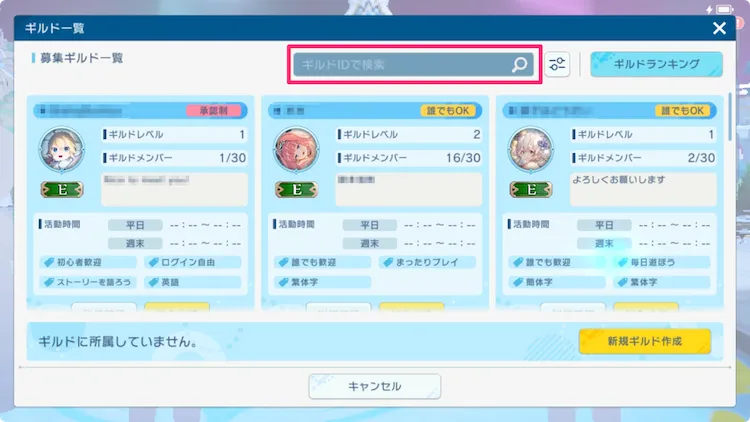Viewport: 750px width, 422px height.
Task: Open the guild filter settings icon
Action: point(557,64)
